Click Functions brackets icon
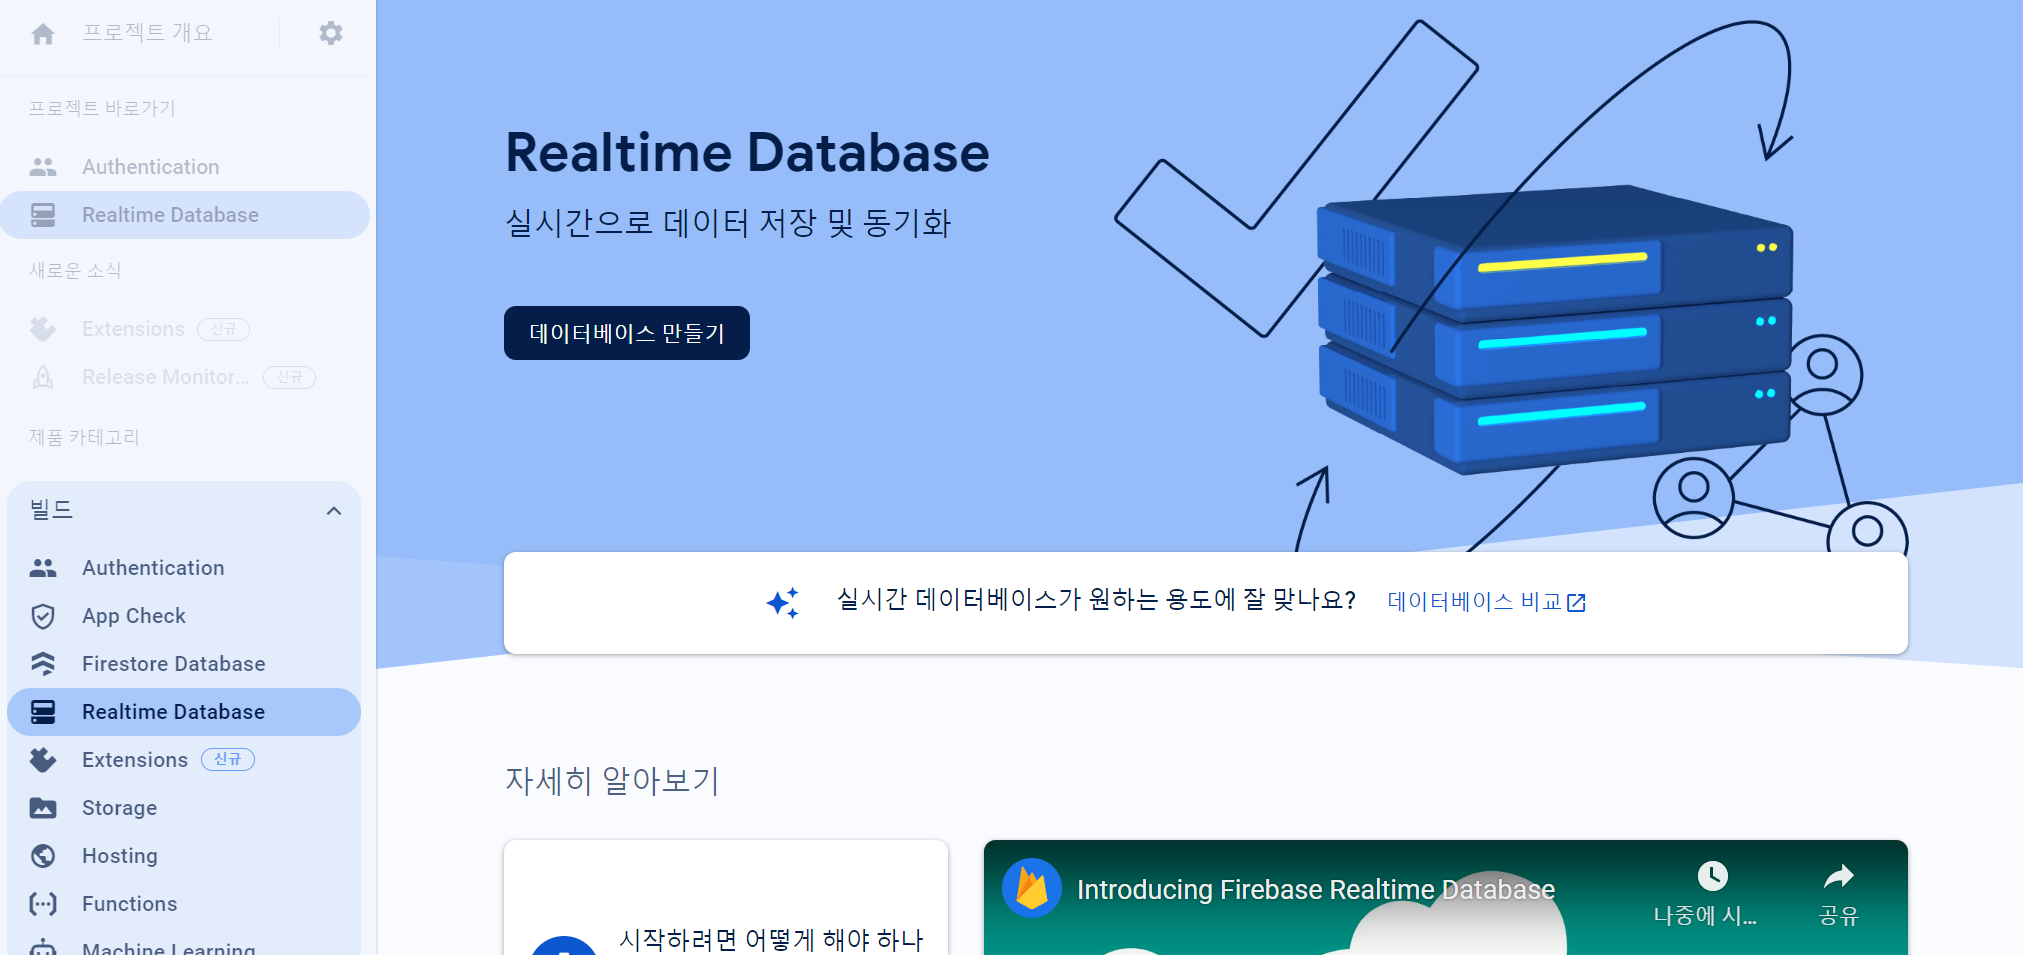Image resolution: width=2023 pixels, height=955 pixels. click(43, 904)
